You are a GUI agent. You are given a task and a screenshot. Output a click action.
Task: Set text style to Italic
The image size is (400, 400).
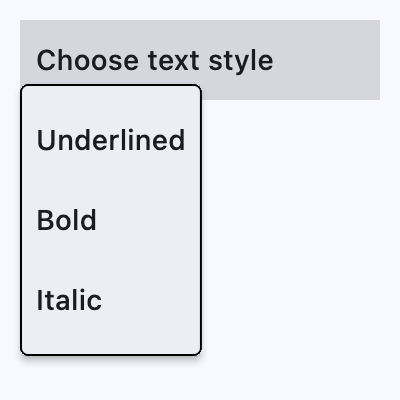coord(111,300)
